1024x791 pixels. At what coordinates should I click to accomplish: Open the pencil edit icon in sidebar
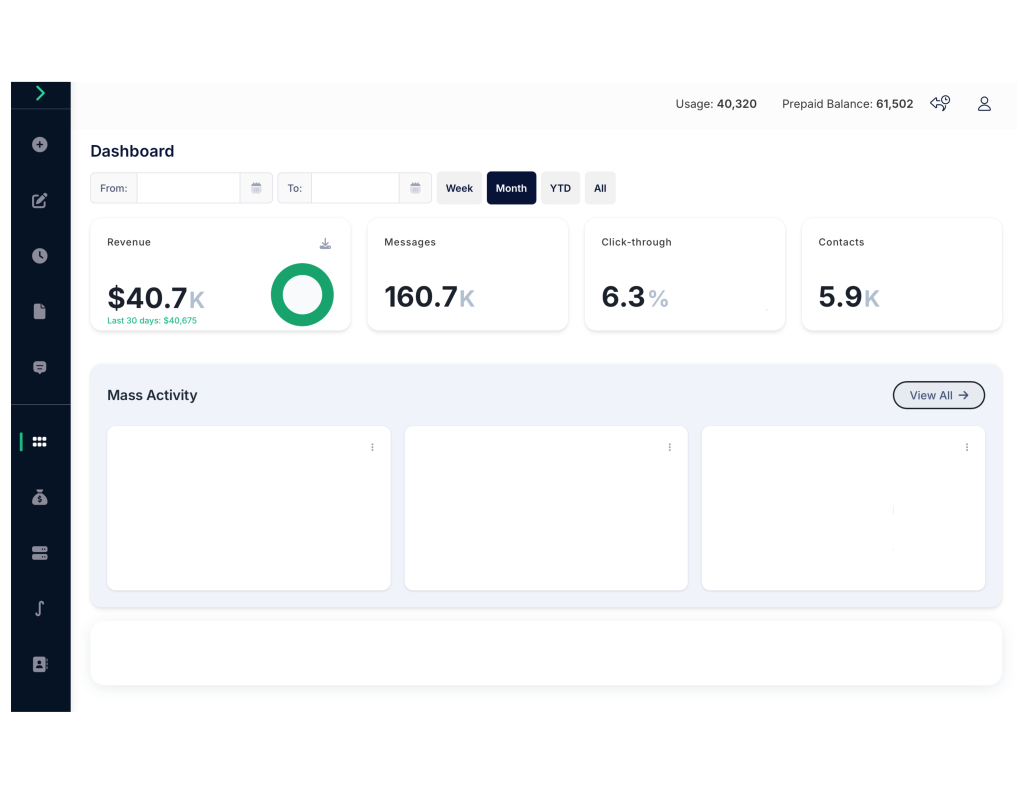(40, 200)
